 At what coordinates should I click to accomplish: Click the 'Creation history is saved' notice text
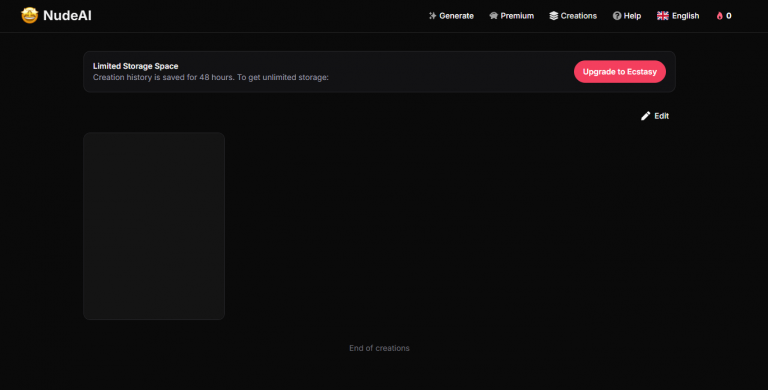coord(211,77)
